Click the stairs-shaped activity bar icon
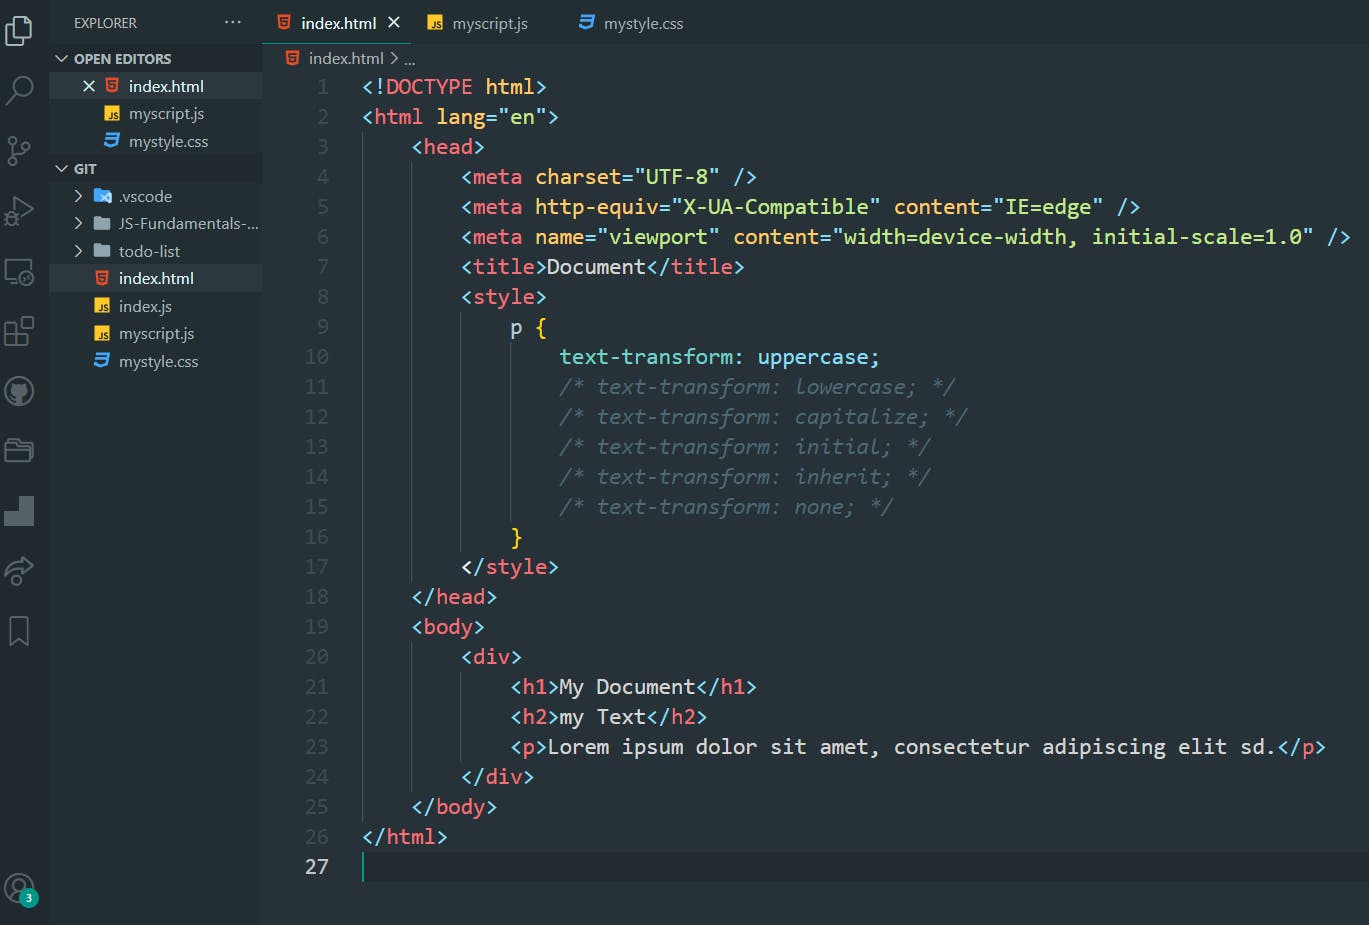Viewport: 1369px width, 925px height. pos(19,511)
